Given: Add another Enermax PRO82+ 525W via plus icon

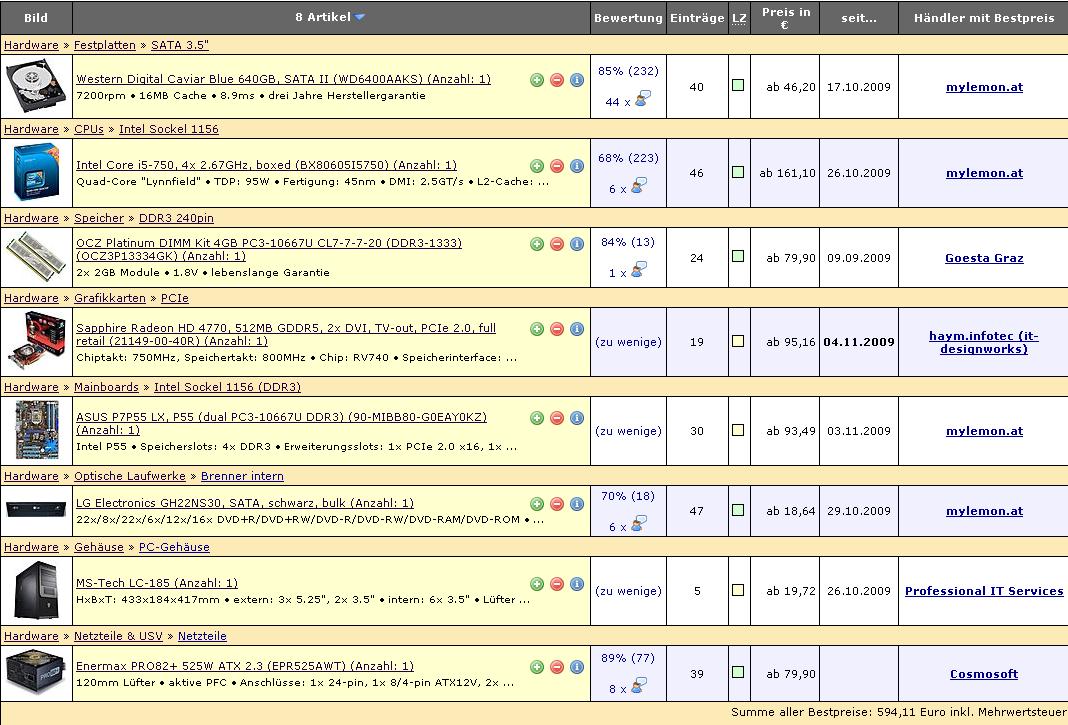Looking at the screenshot, I should click(537, 666).
